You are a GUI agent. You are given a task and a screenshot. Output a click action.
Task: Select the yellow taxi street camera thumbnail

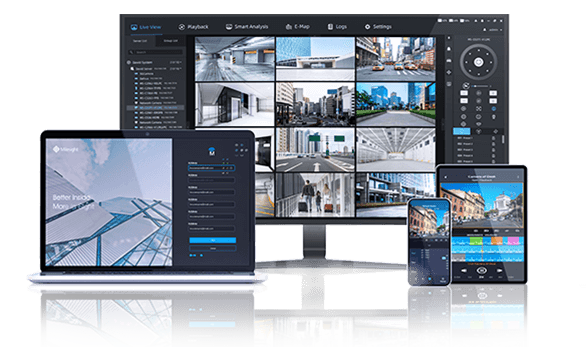tap(395, 59)
